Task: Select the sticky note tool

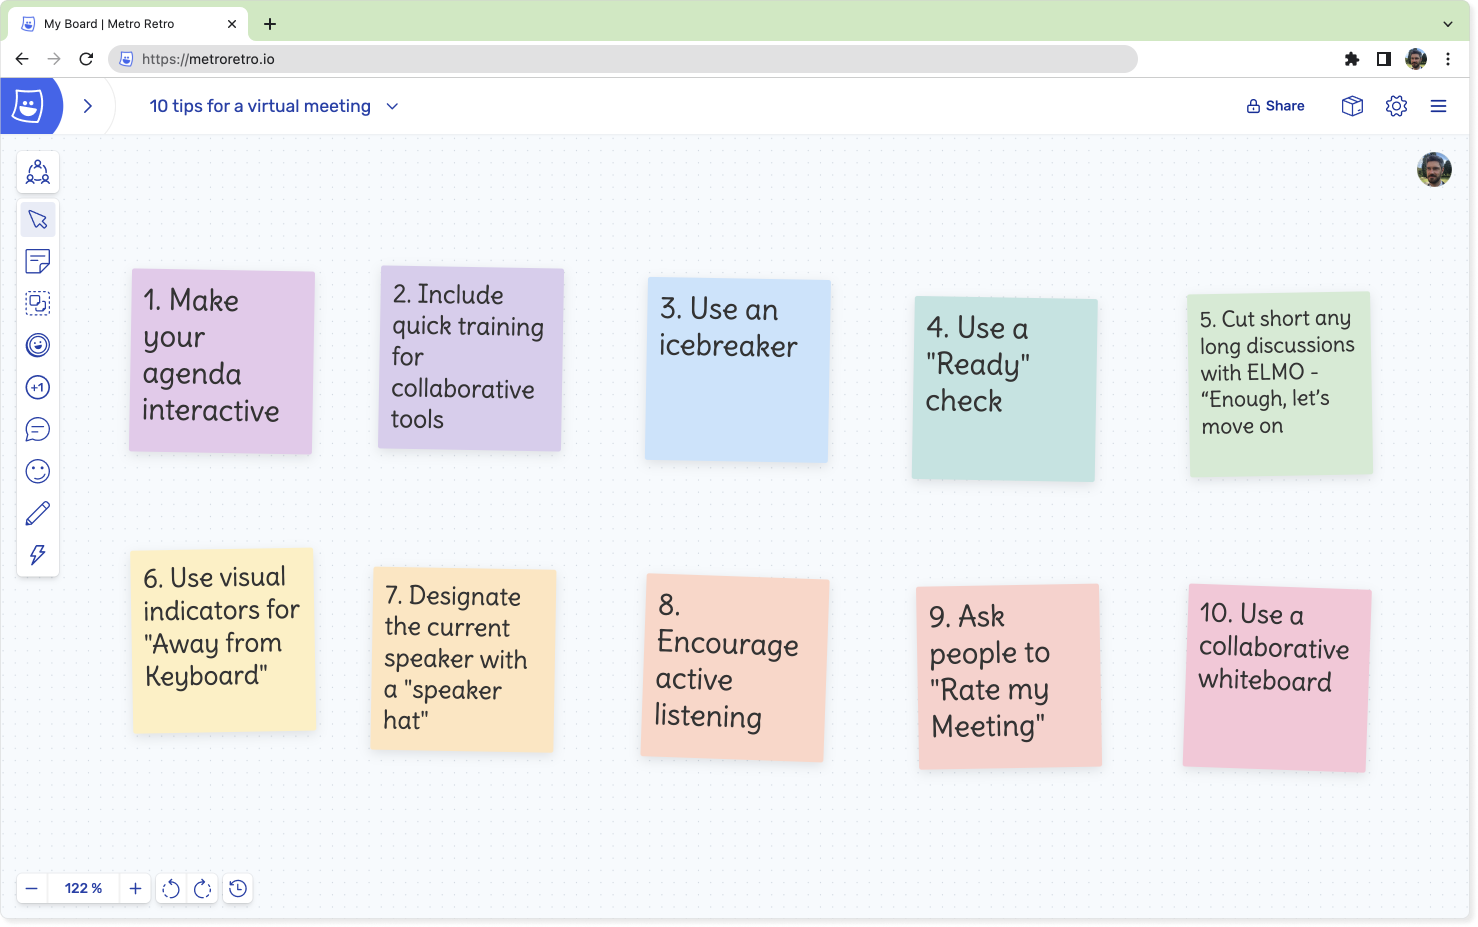Action: coord(38,262)
